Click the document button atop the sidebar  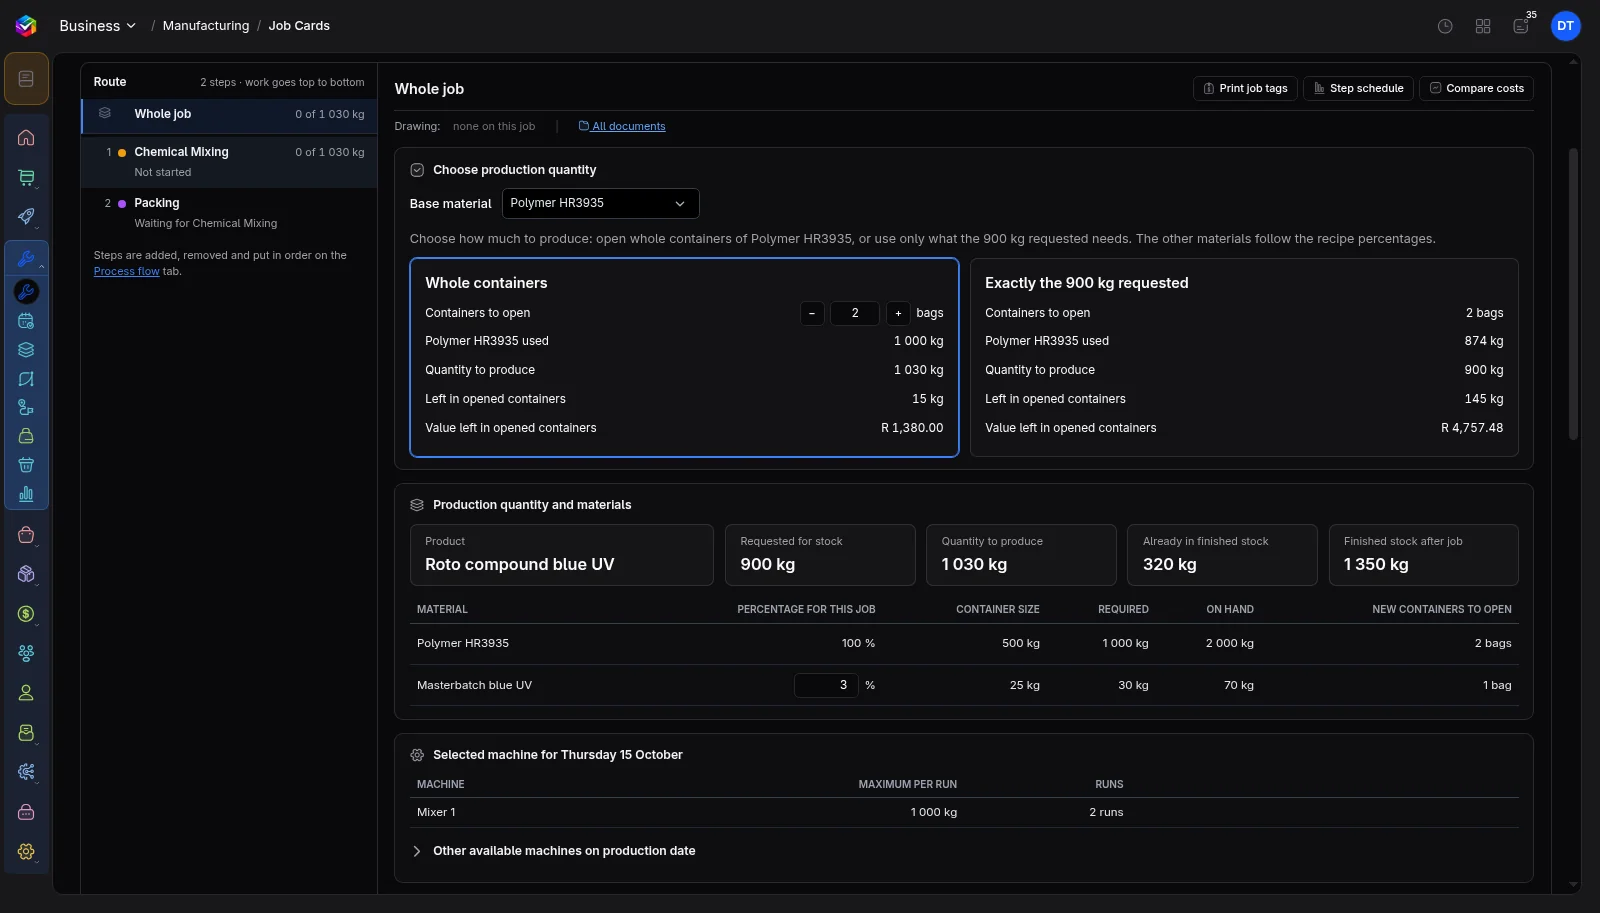click(26, 78)
